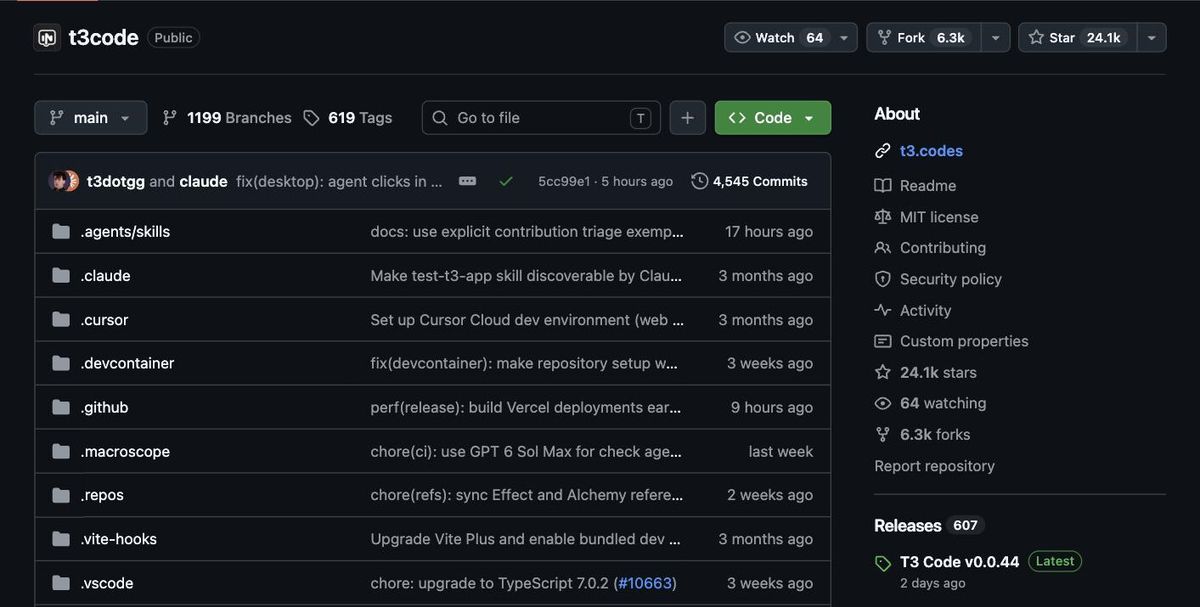Open the main branch selector
The image size is (1200, 607).
[91, 118]
